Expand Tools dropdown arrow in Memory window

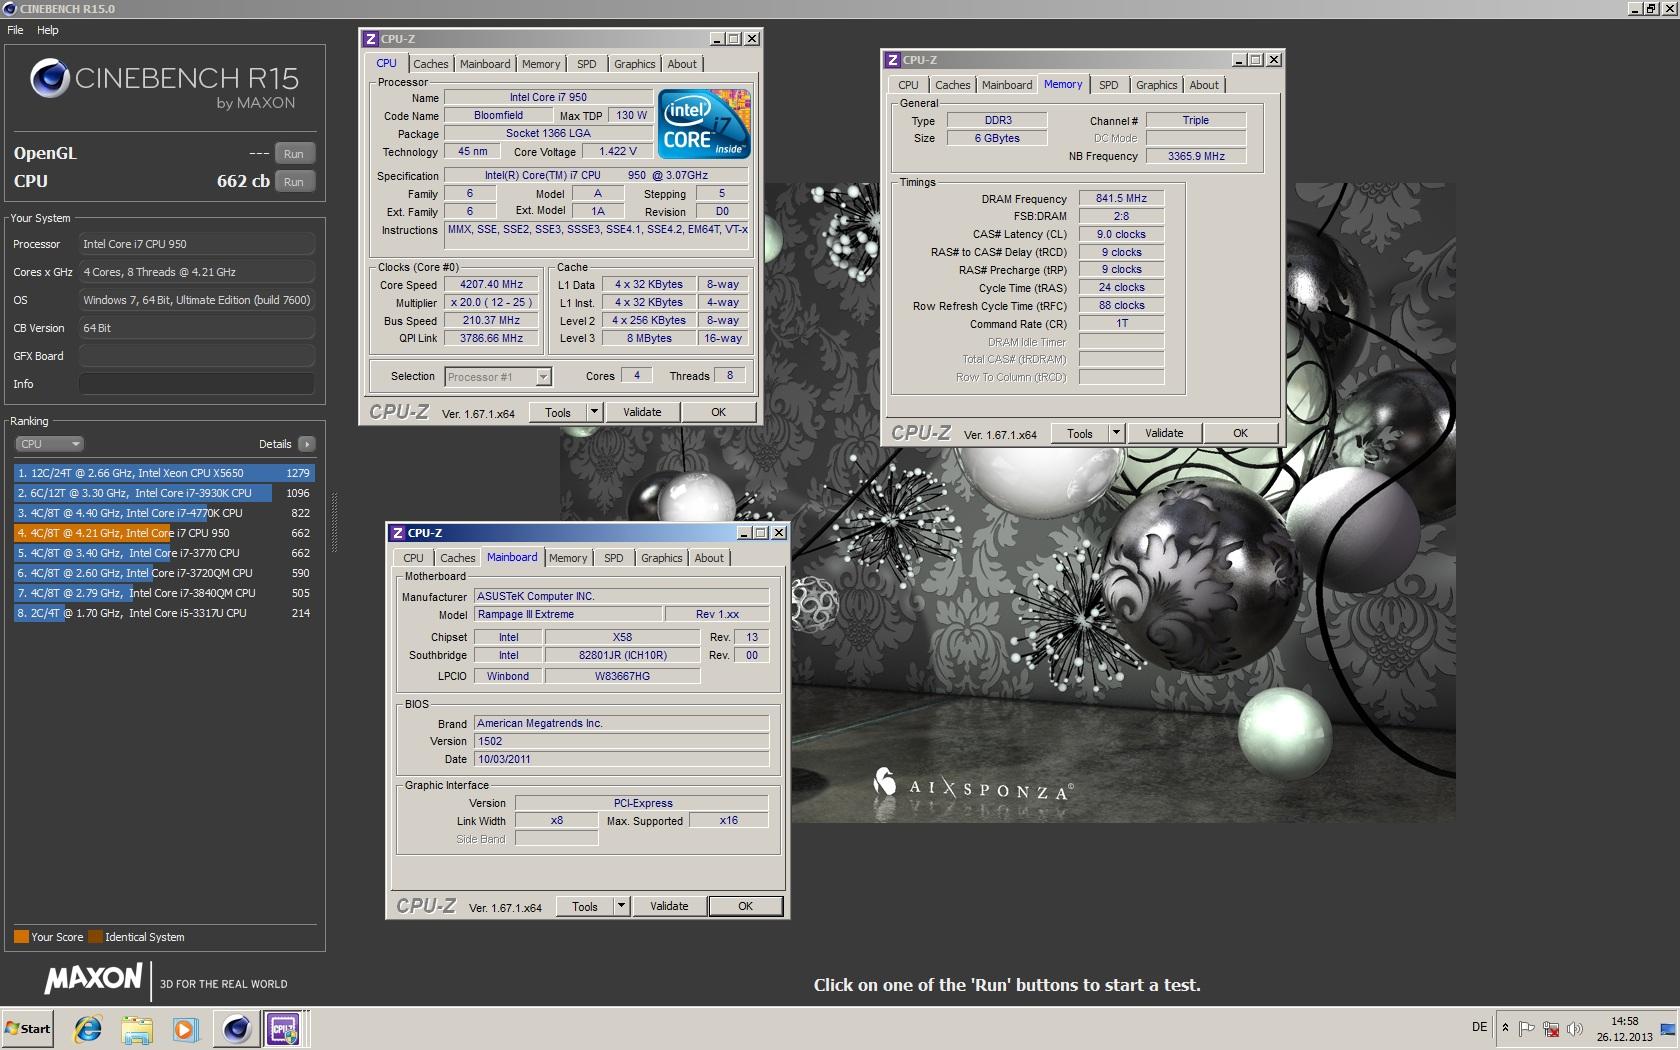[x=1116, y=433]
